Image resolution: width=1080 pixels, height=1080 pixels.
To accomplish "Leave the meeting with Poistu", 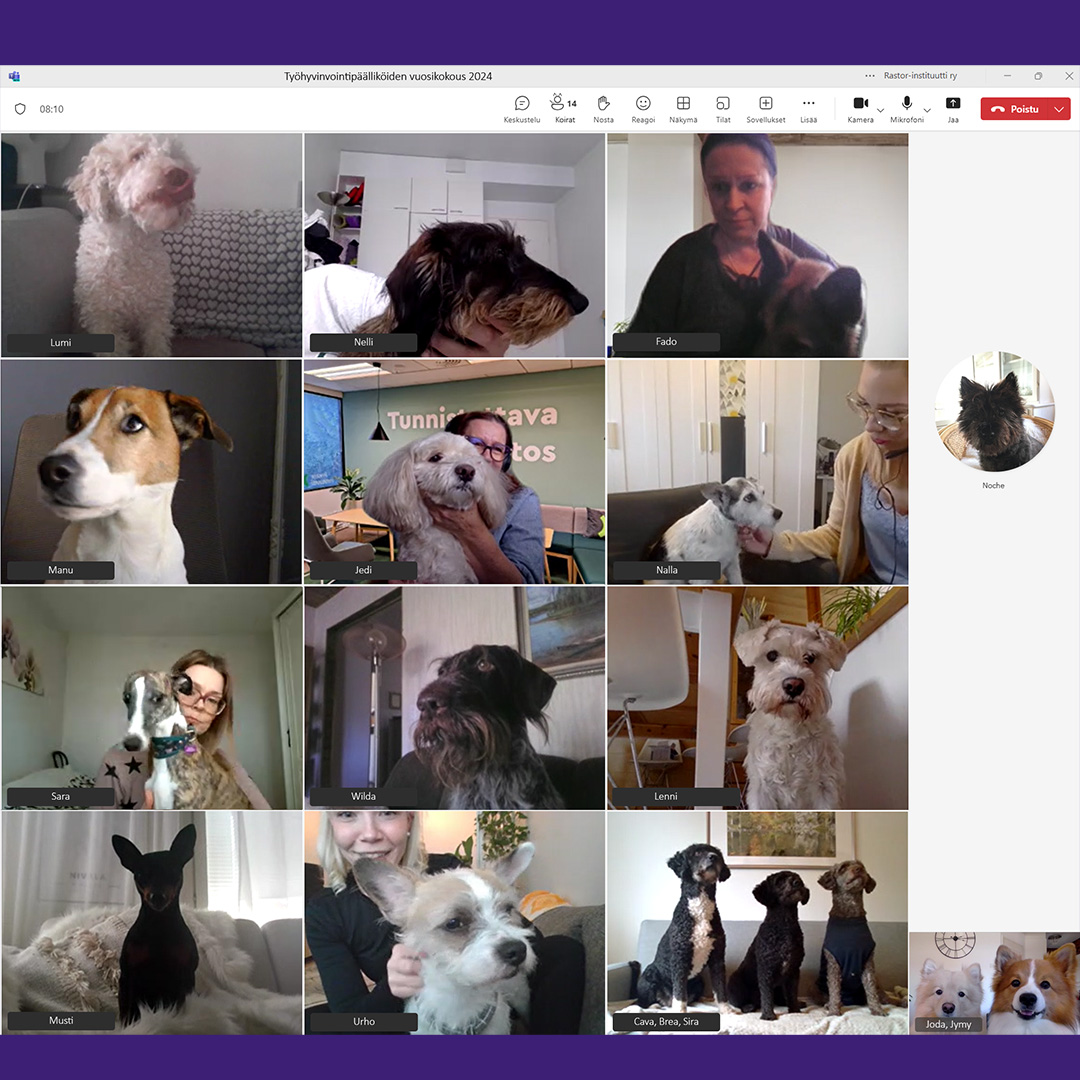I will pos(1014,109).
